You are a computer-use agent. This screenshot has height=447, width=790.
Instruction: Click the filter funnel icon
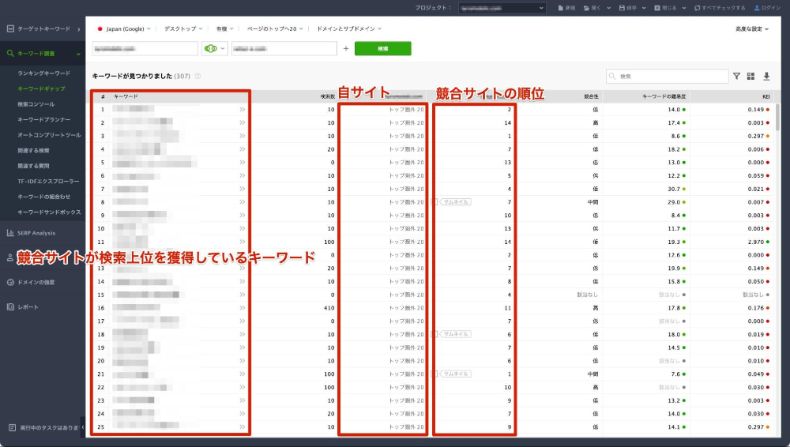point(737,76)
